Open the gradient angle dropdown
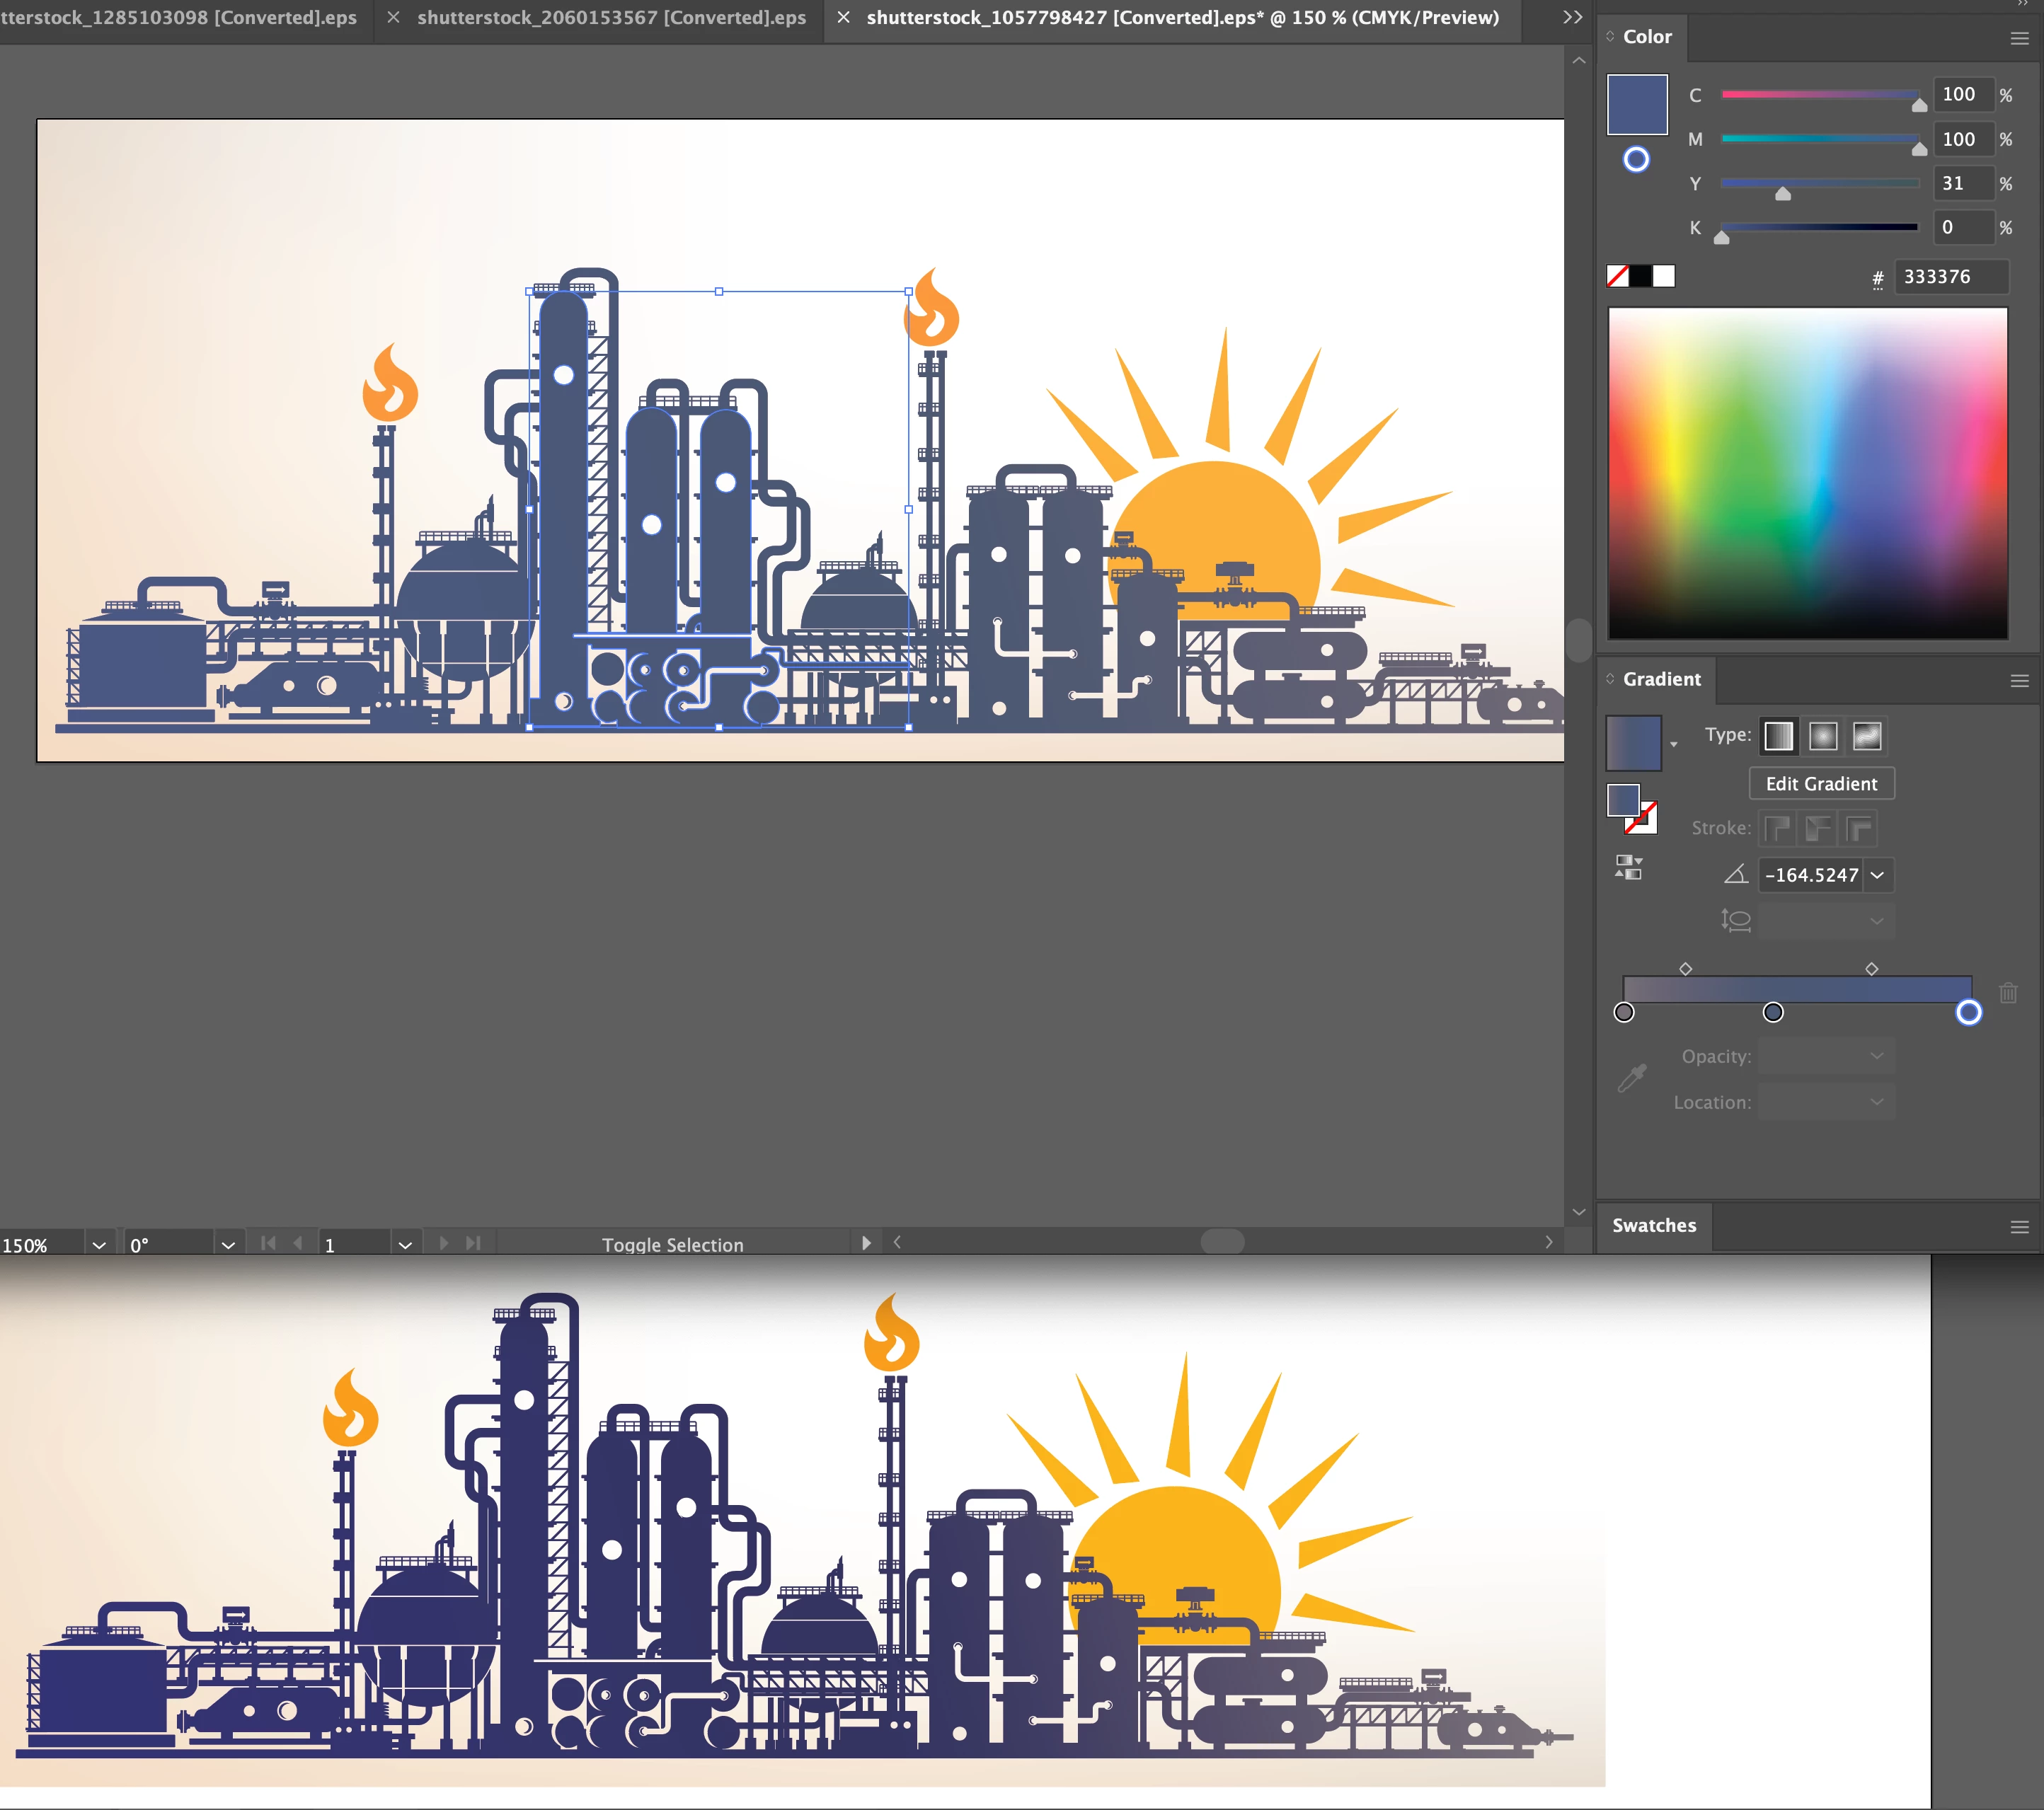Viewport: 2044px width, 1810px height. coord(1878,875)
